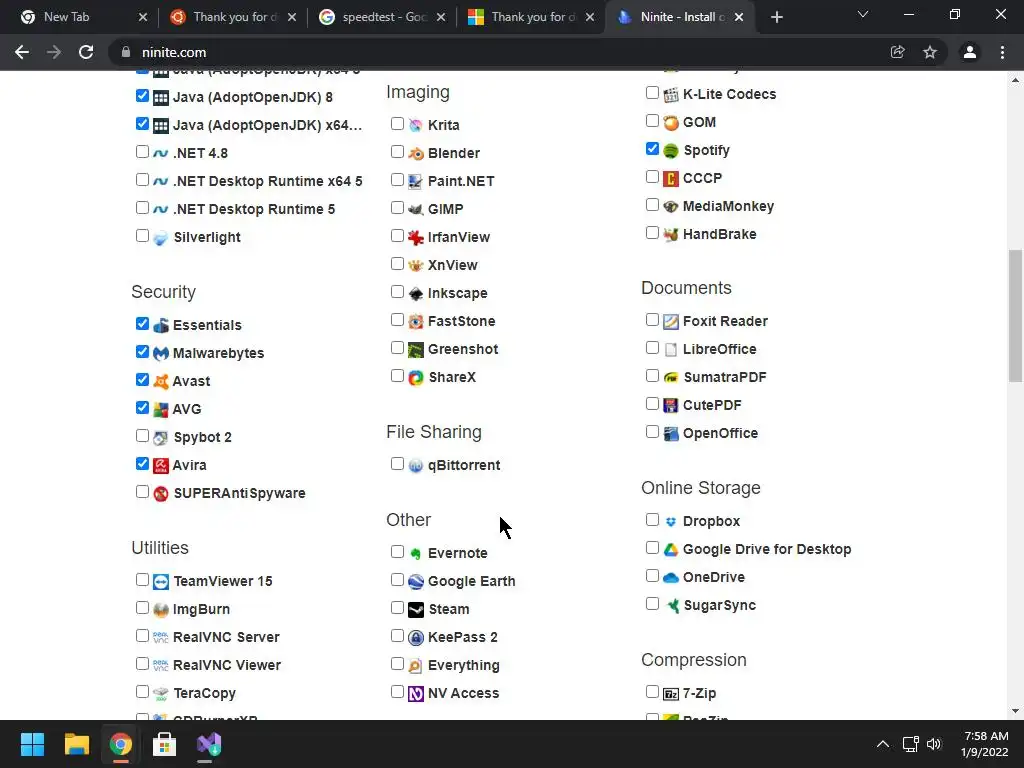Click the Krita app icon

[x=416, y=125]
